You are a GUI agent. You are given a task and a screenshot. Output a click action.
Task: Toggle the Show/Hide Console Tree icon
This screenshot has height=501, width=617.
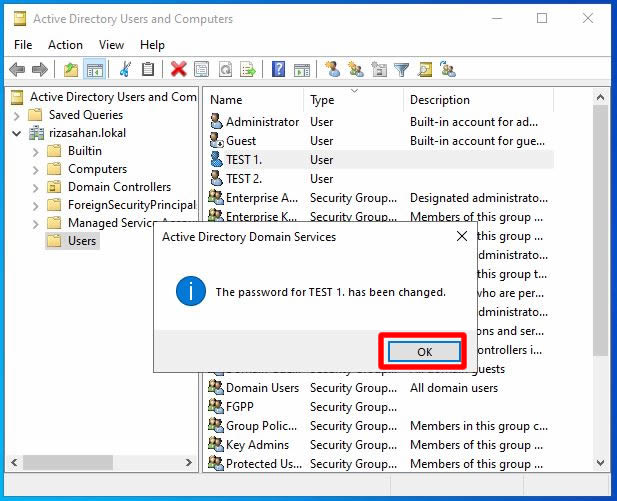(95, 70)
